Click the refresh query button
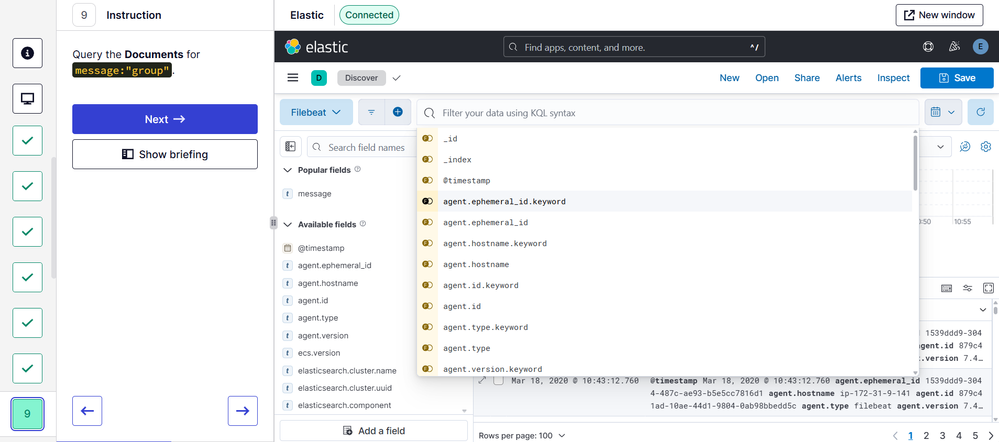999x442 pixels. click(x=981, y=113)
